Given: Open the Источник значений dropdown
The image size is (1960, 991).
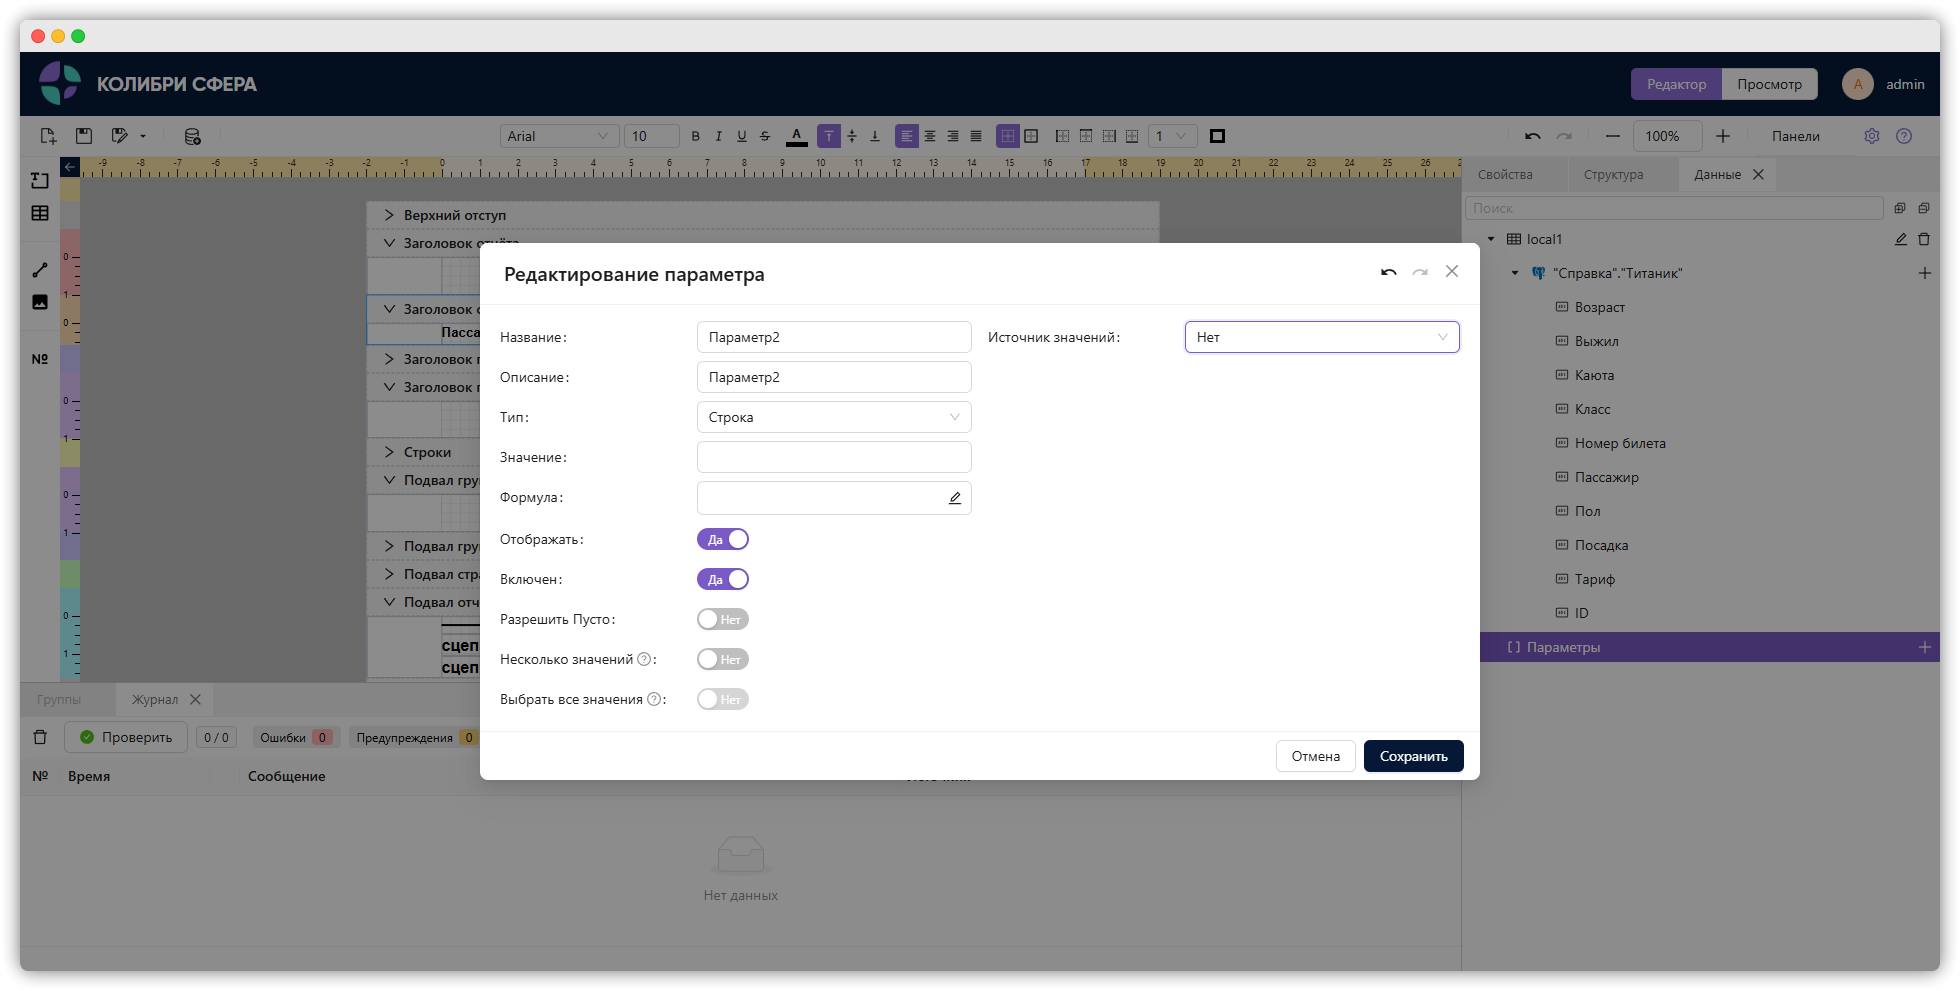Looking at the screenshot, I should (1322, 337).
